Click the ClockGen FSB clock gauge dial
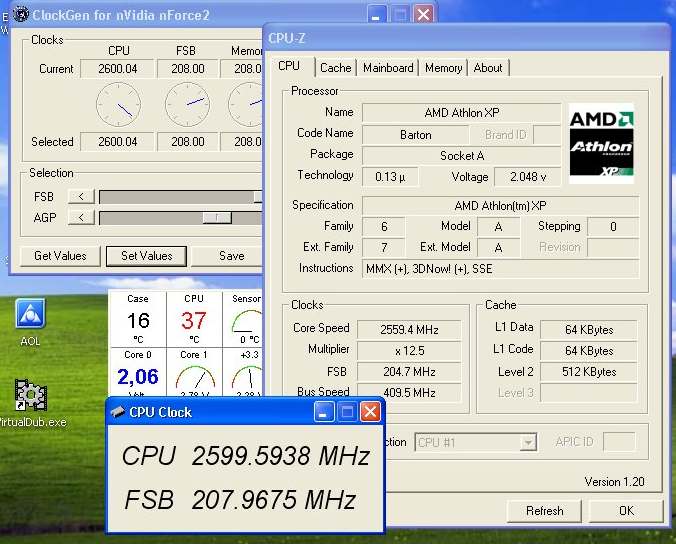The image size is (676, 544). click(x=187, y=104)
